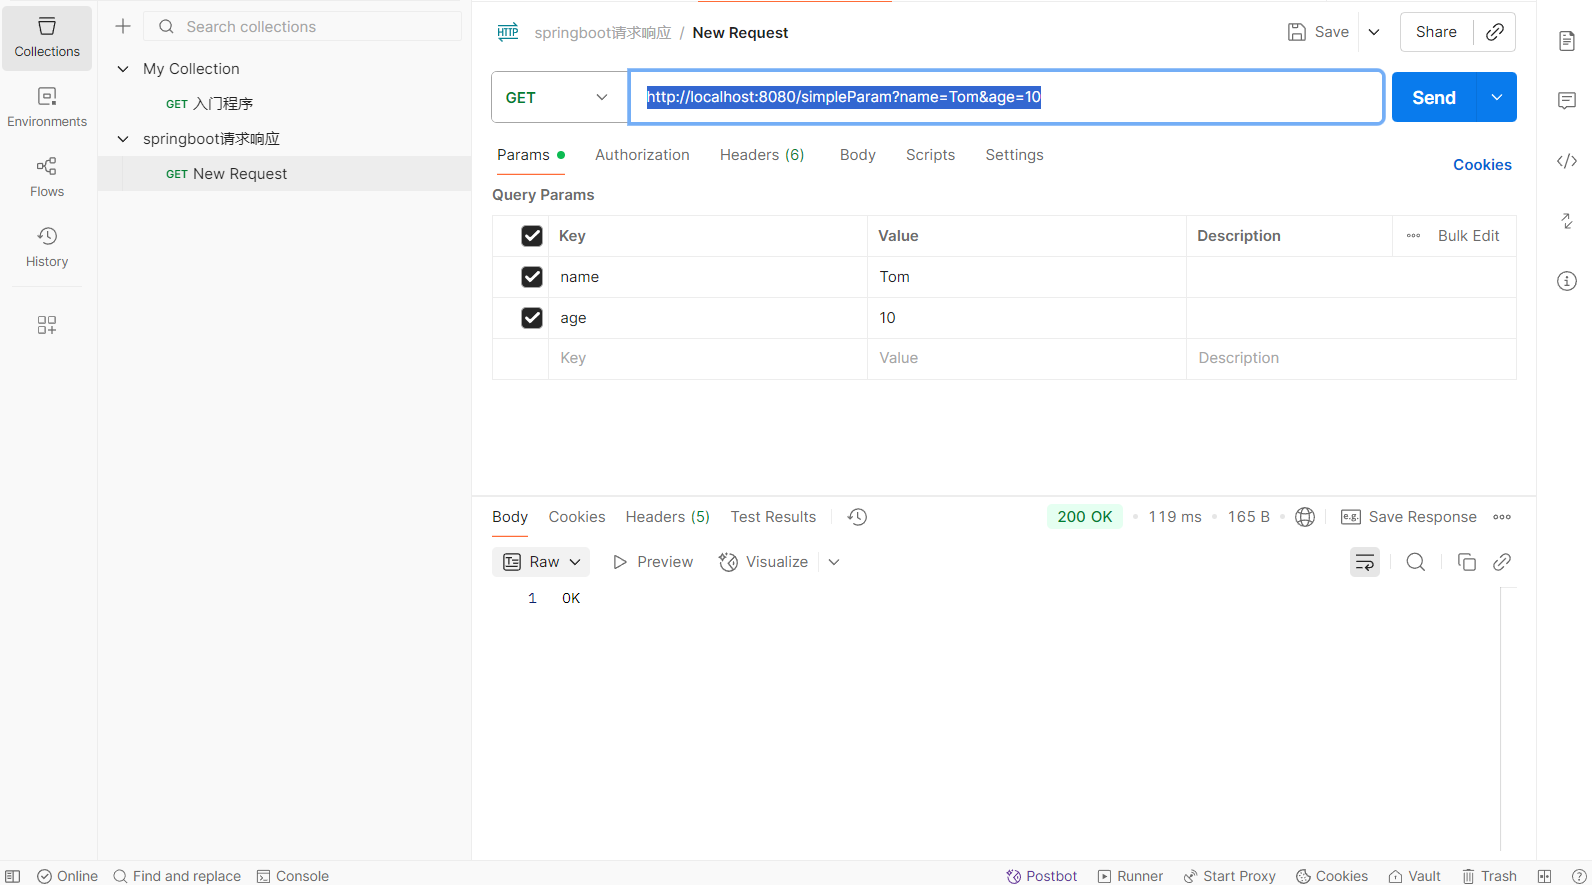
Task: Collapse the My Collection folder
Action: click(x=123, y=69)
